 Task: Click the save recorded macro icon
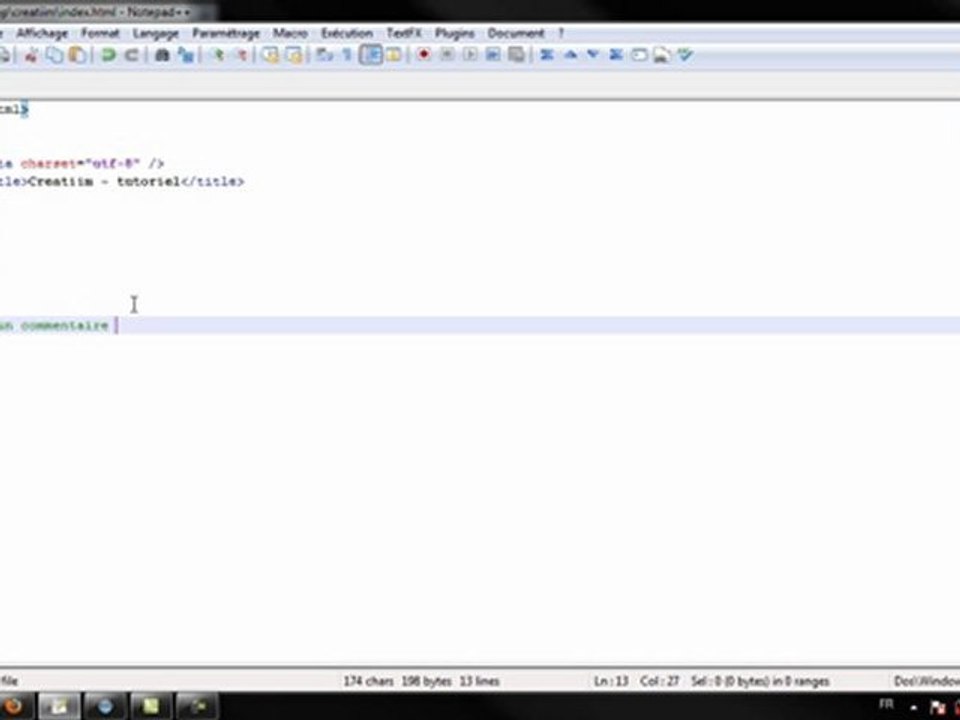[517, 56]
